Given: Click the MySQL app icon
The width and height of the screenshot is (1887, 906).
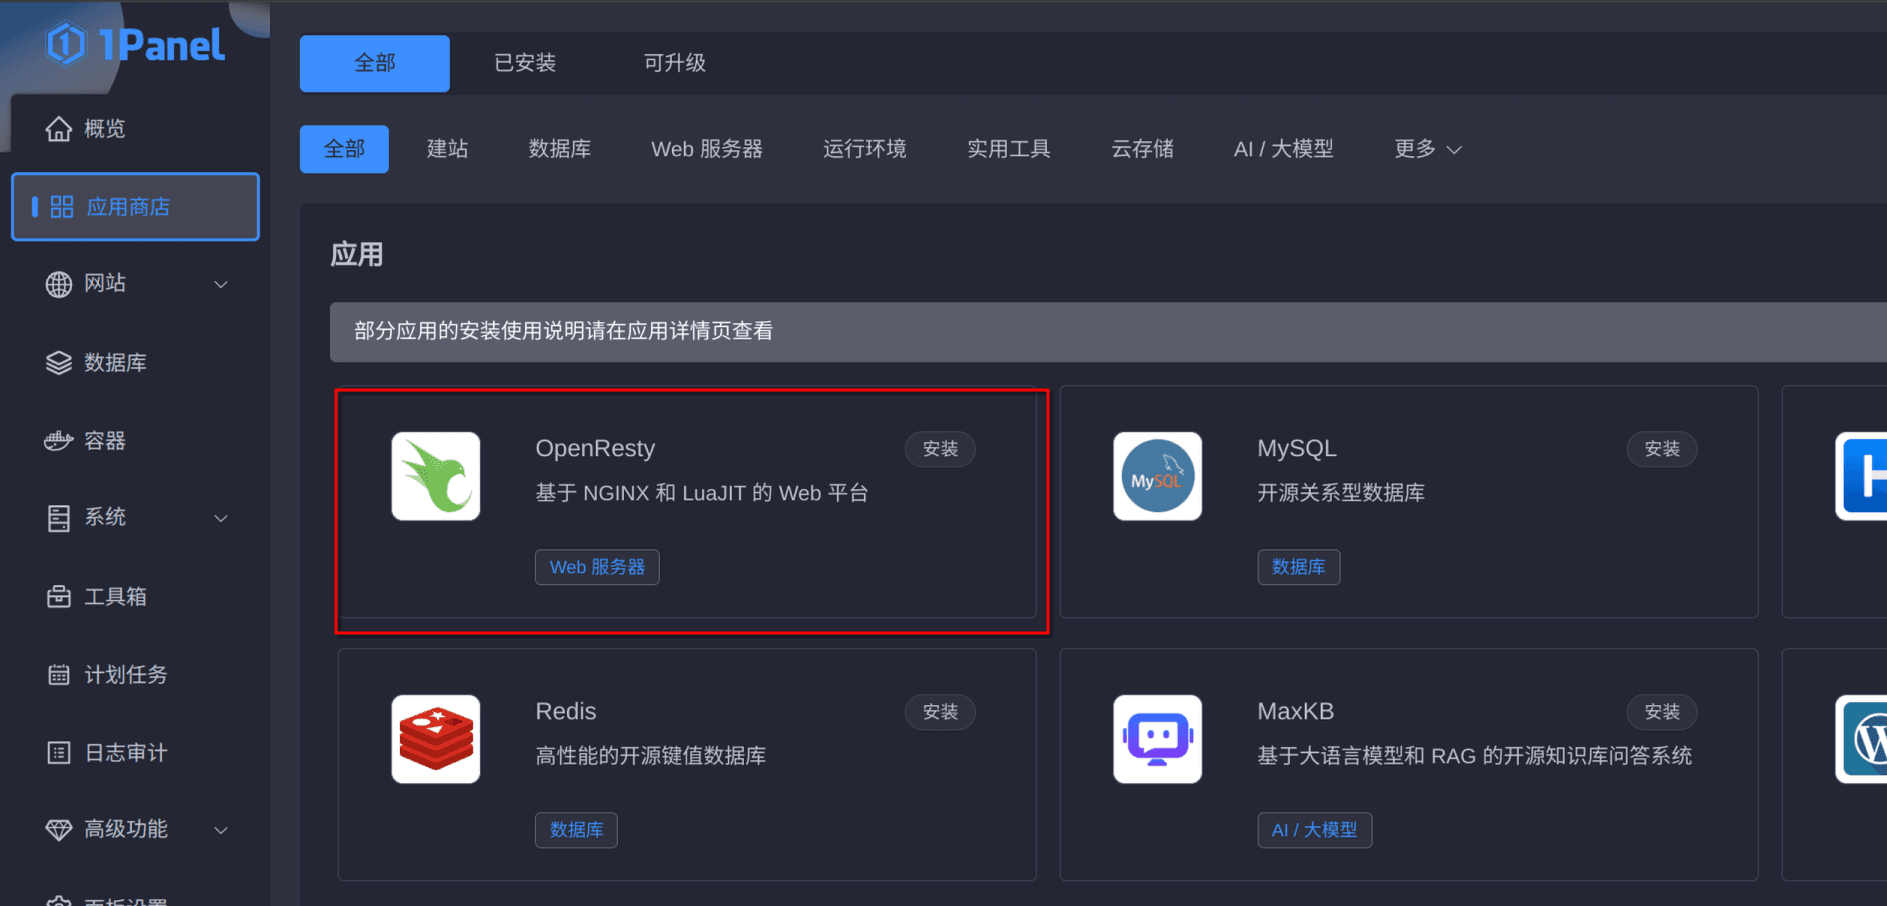Looking at the screenshot, I should click(1157, 476).
